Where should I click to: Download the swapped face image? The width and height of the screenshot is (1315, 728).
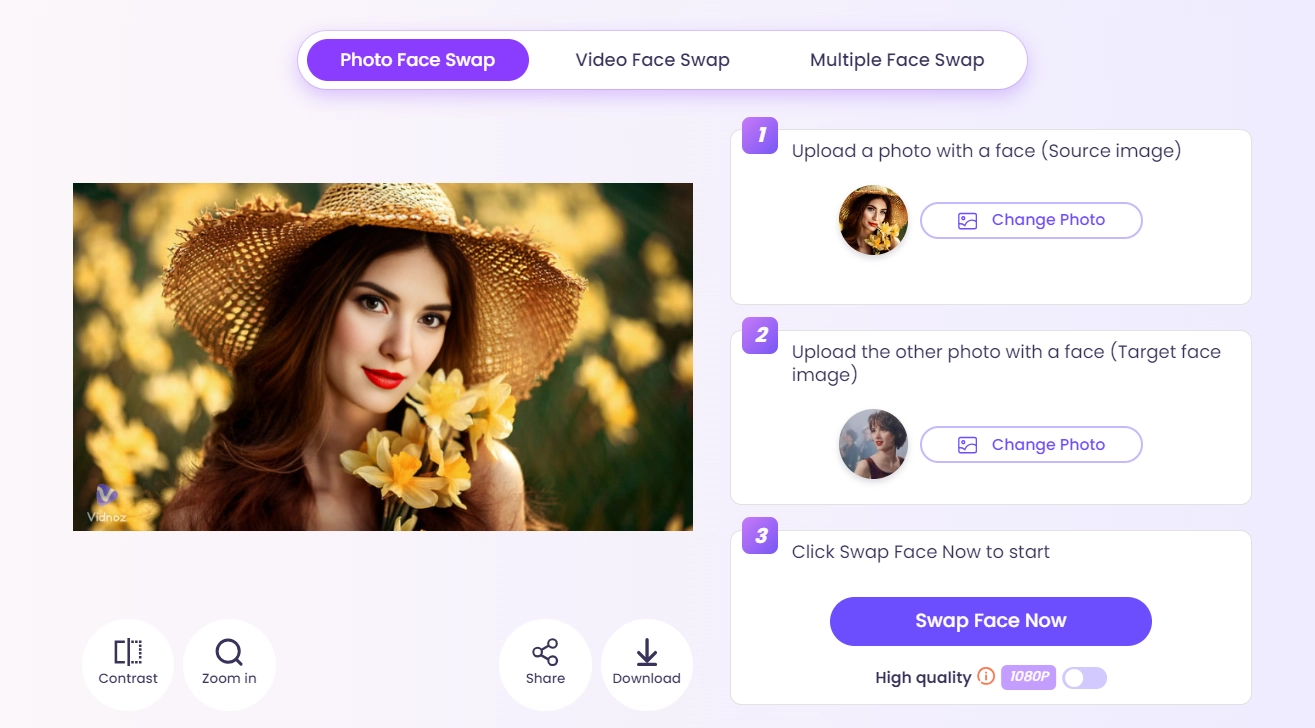click(646, 663)
